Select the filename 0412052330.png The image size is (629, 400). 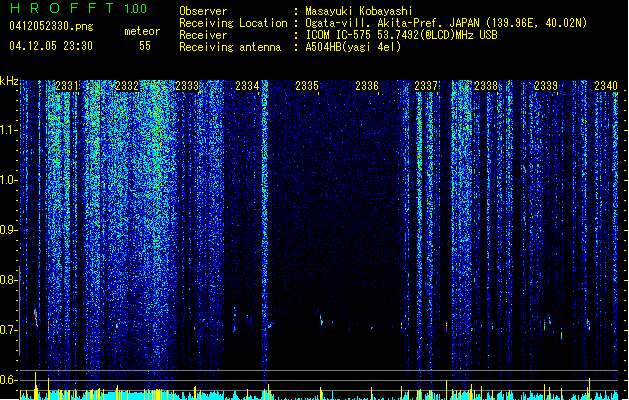51,26
